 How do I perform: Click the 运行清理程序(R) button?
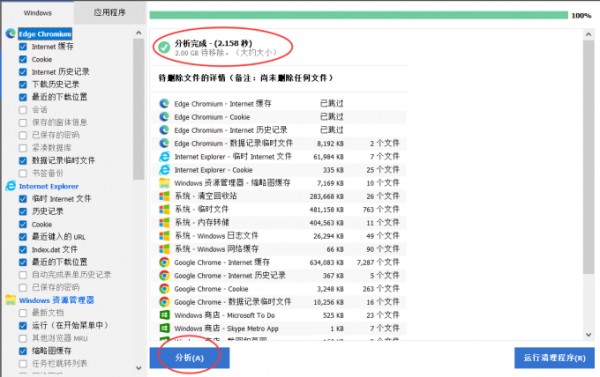click(x=554, y=358)
